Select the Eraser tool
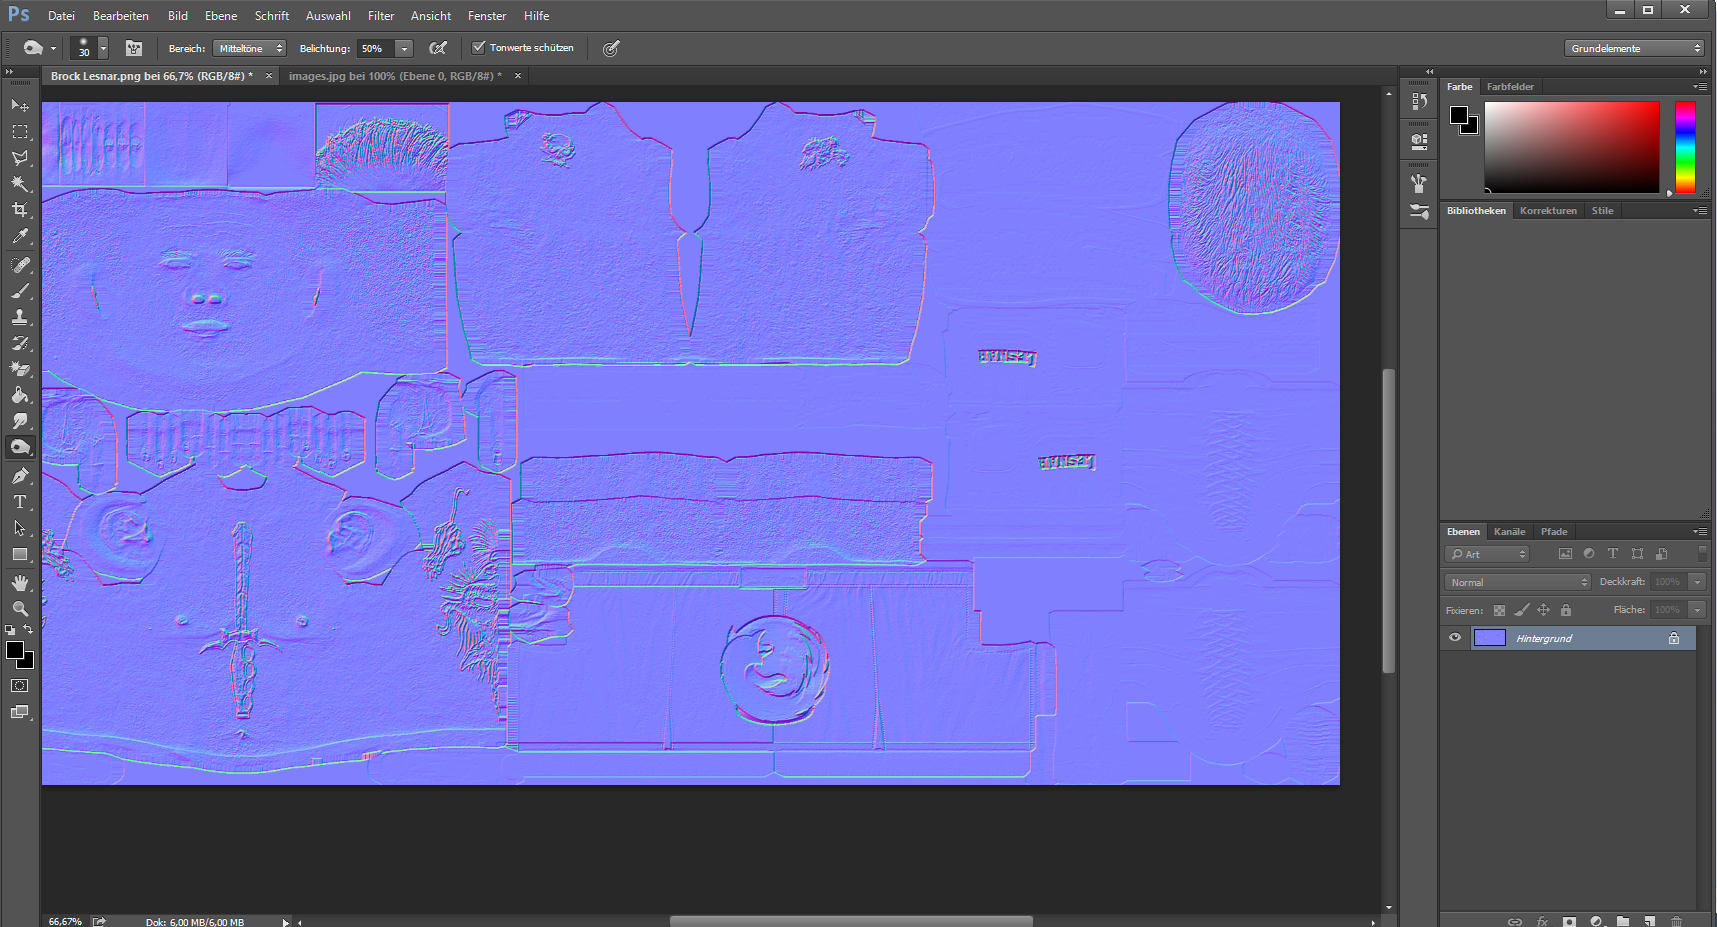 (x=20, y=369)
